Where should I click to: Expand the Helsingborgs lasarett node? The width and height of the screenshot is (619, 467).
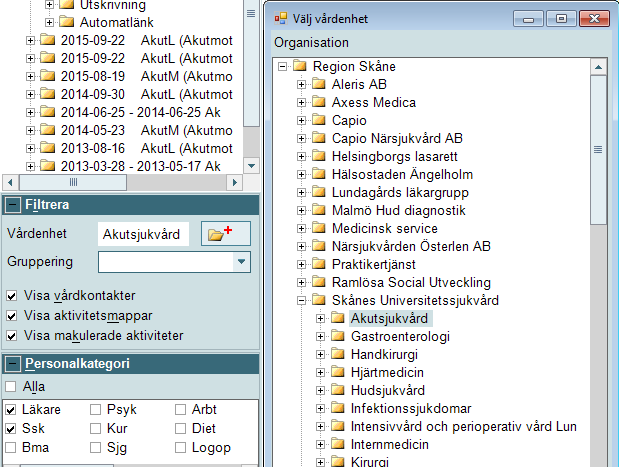[x=301, y=157]
